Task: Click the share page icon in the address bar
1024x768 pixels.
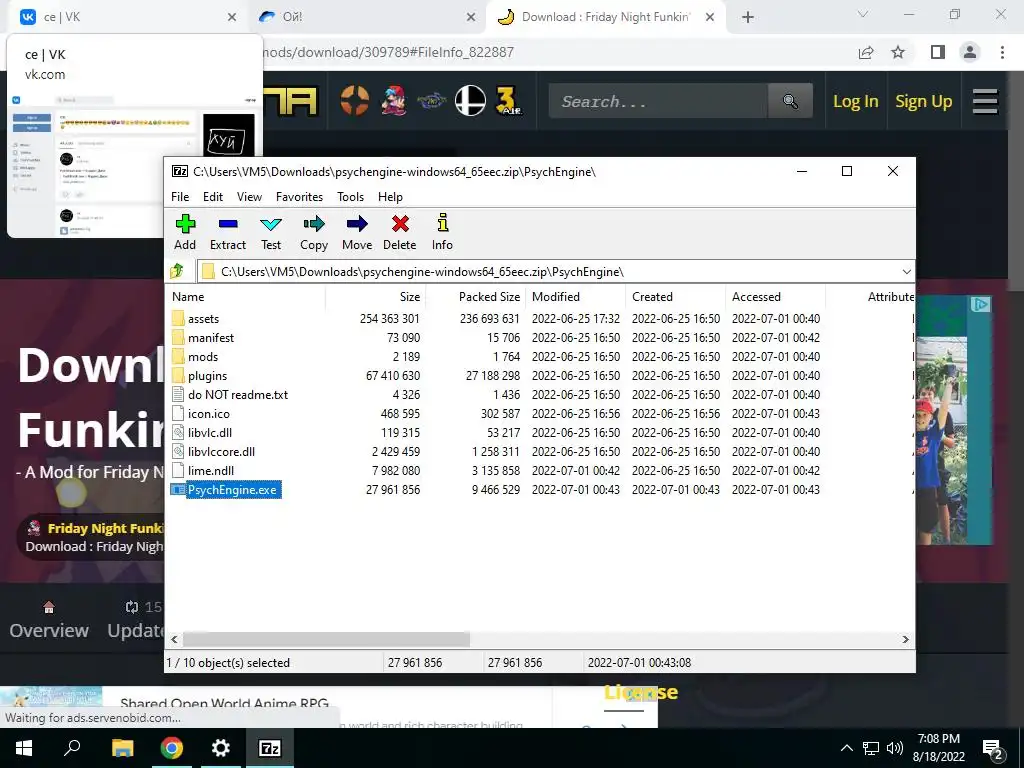Action: coord(866,52)
